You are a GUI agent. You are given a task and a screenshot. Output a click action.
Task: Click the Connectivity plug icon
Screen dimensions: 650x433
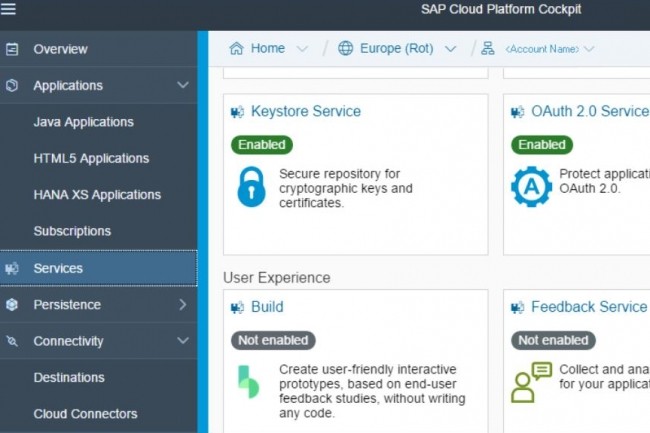(x=12, y=341)
